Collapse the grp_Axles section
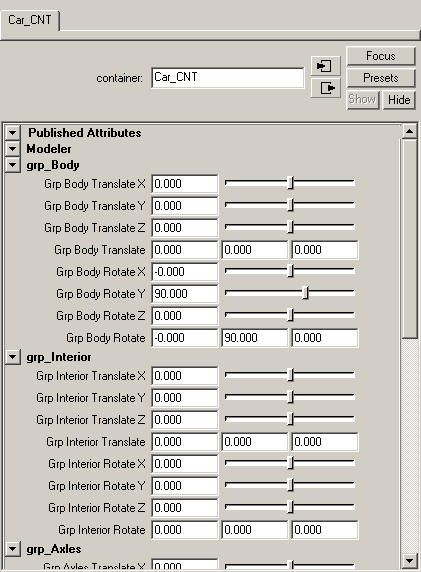The height and width of the screenshot is (572, 421). click(13, 549)
